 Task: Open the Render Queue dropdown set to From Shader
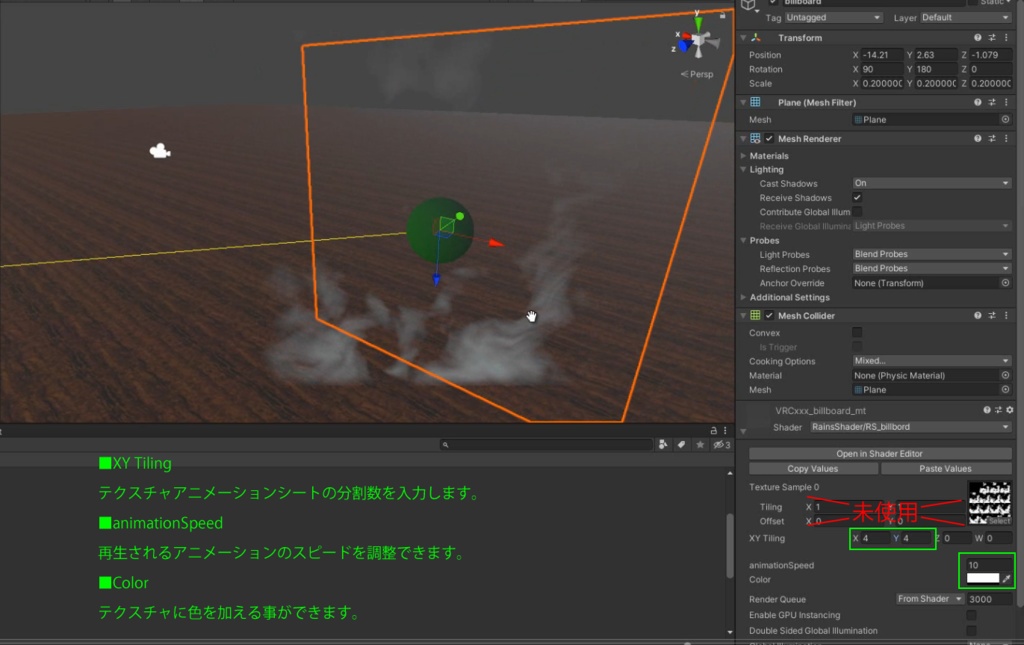coord(929,599)
